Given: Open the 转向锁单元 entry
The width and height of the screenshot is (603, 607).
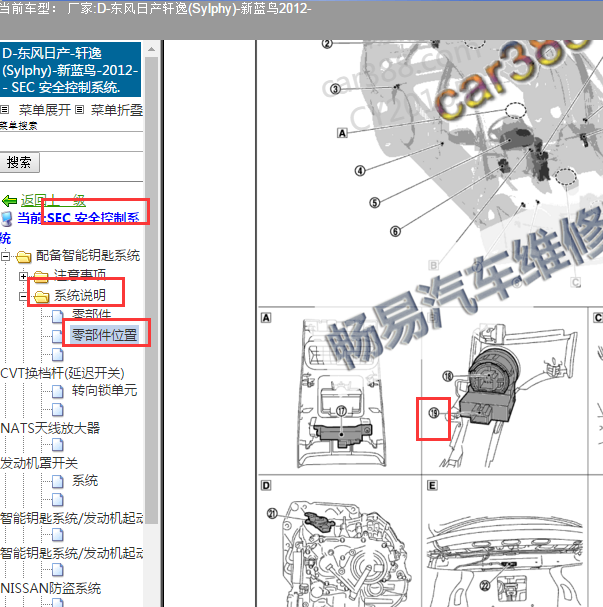Looking at the screenshot, I should pos(104,390).
